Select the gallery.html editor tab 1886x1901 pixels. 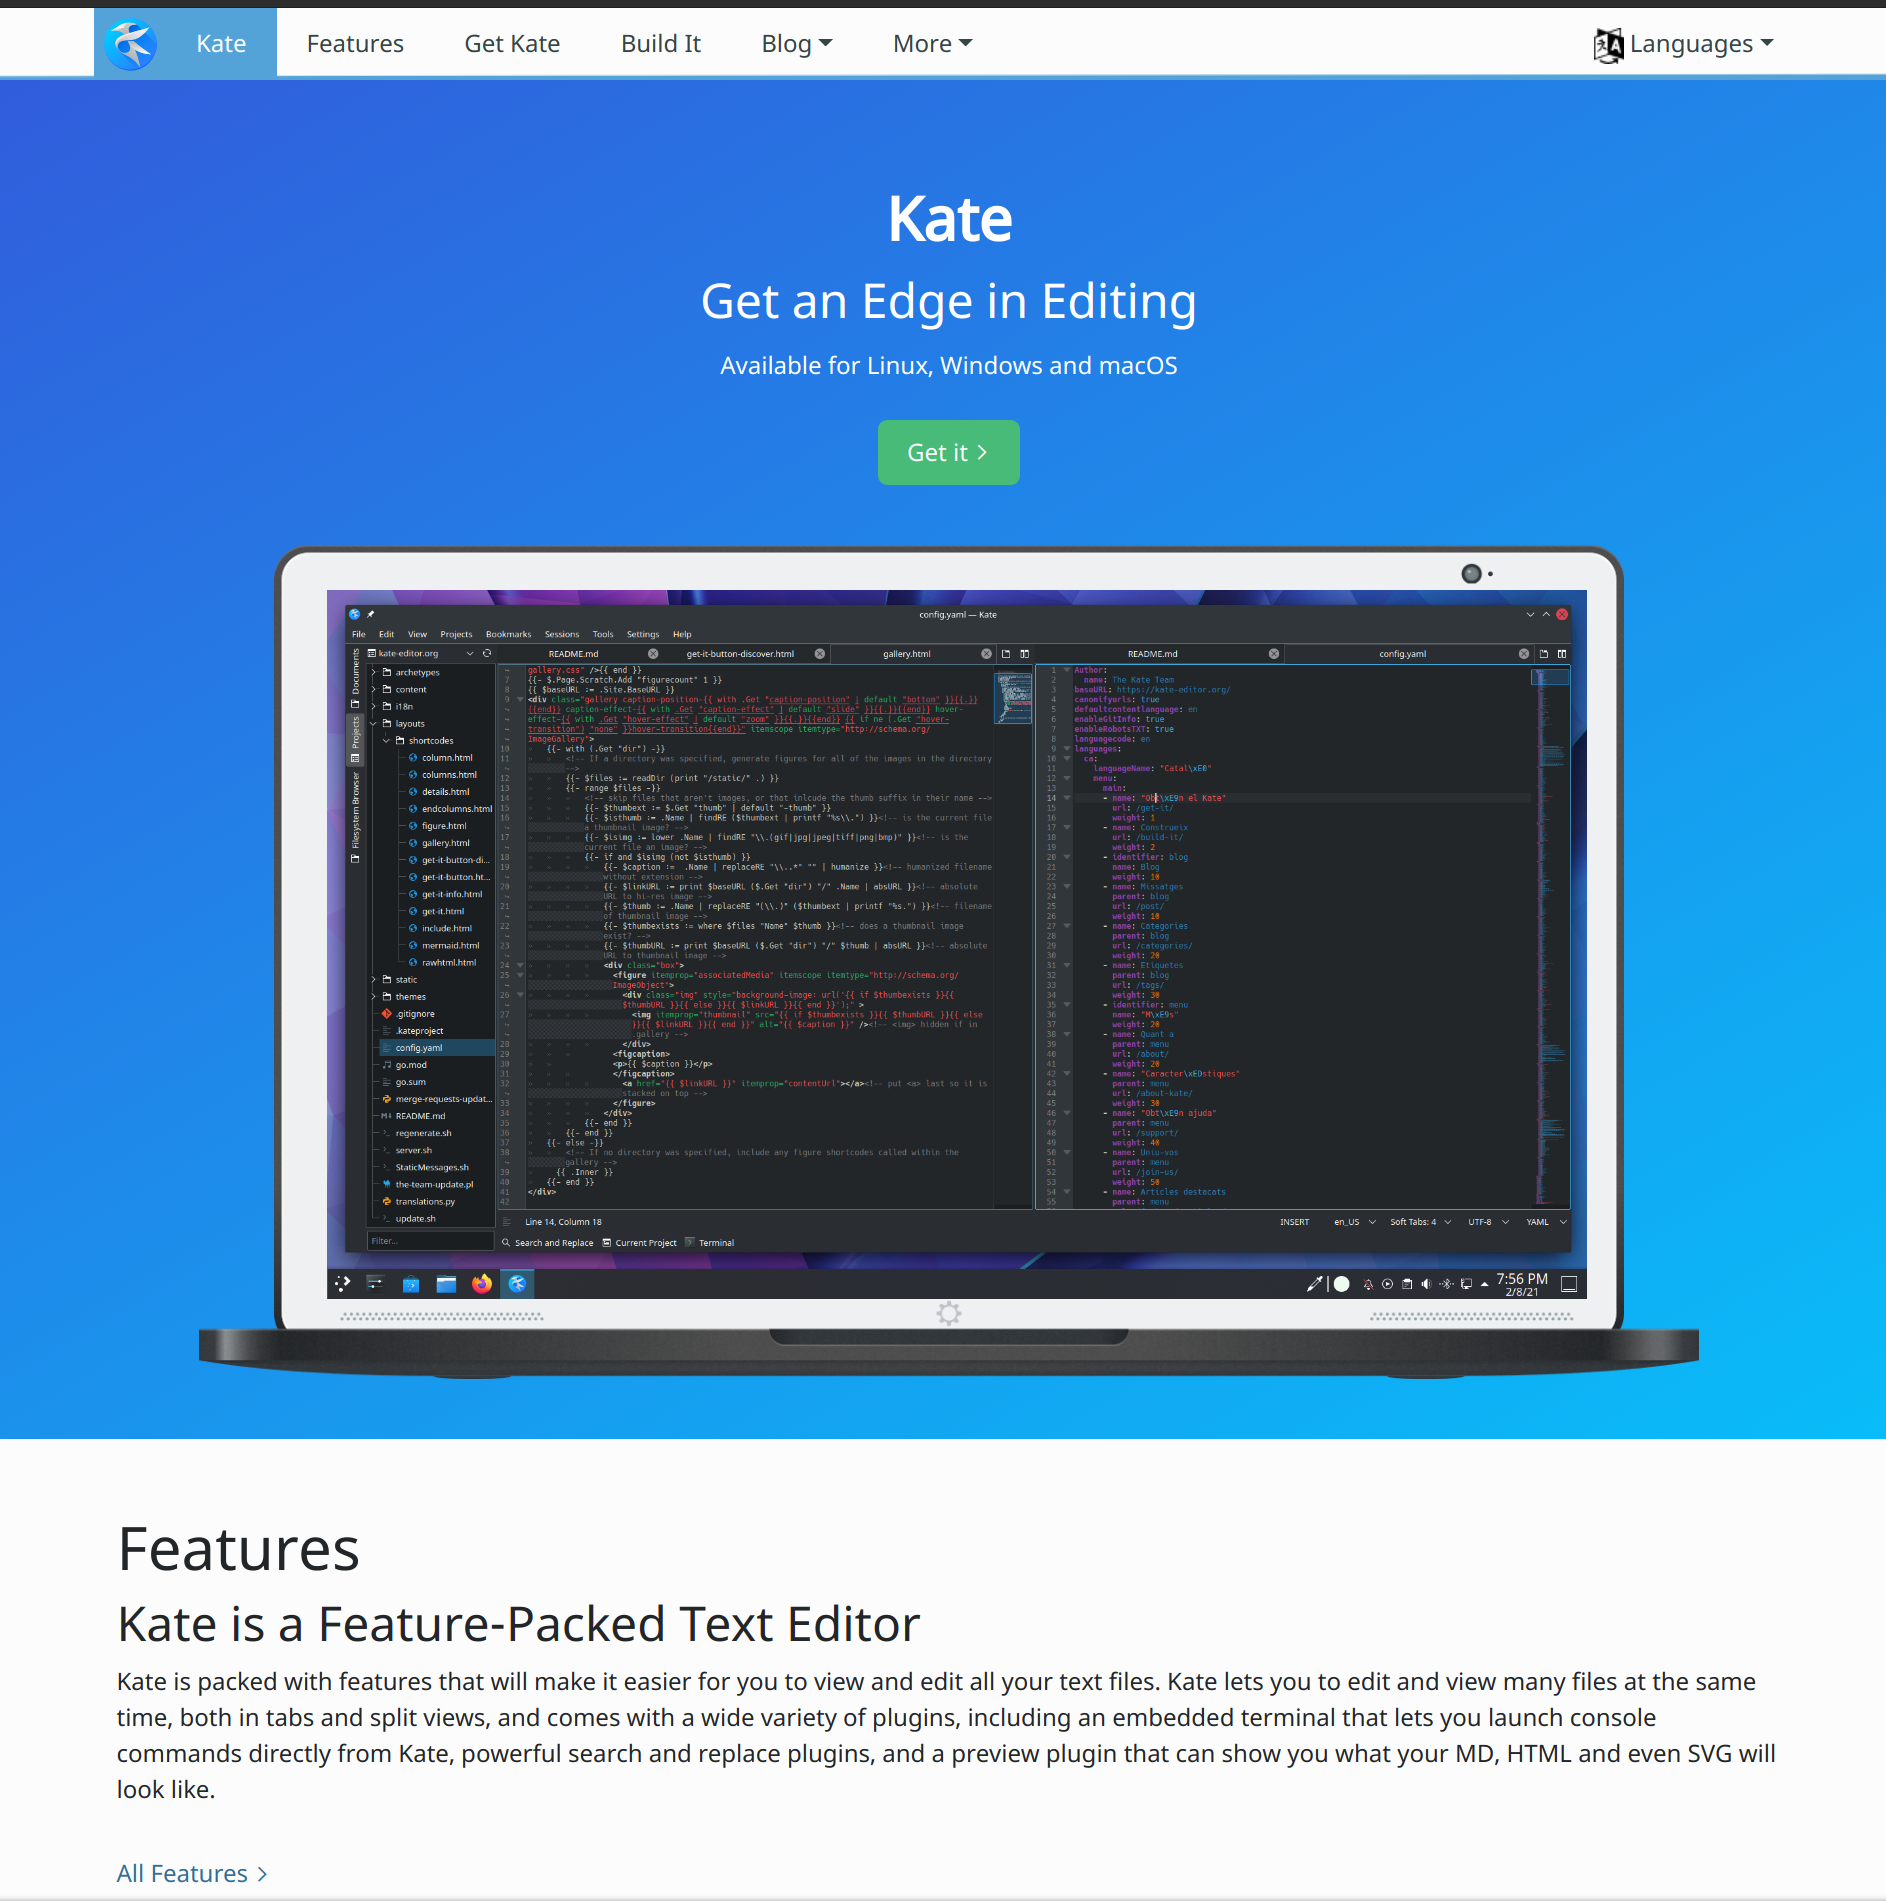tap(906, 654)
